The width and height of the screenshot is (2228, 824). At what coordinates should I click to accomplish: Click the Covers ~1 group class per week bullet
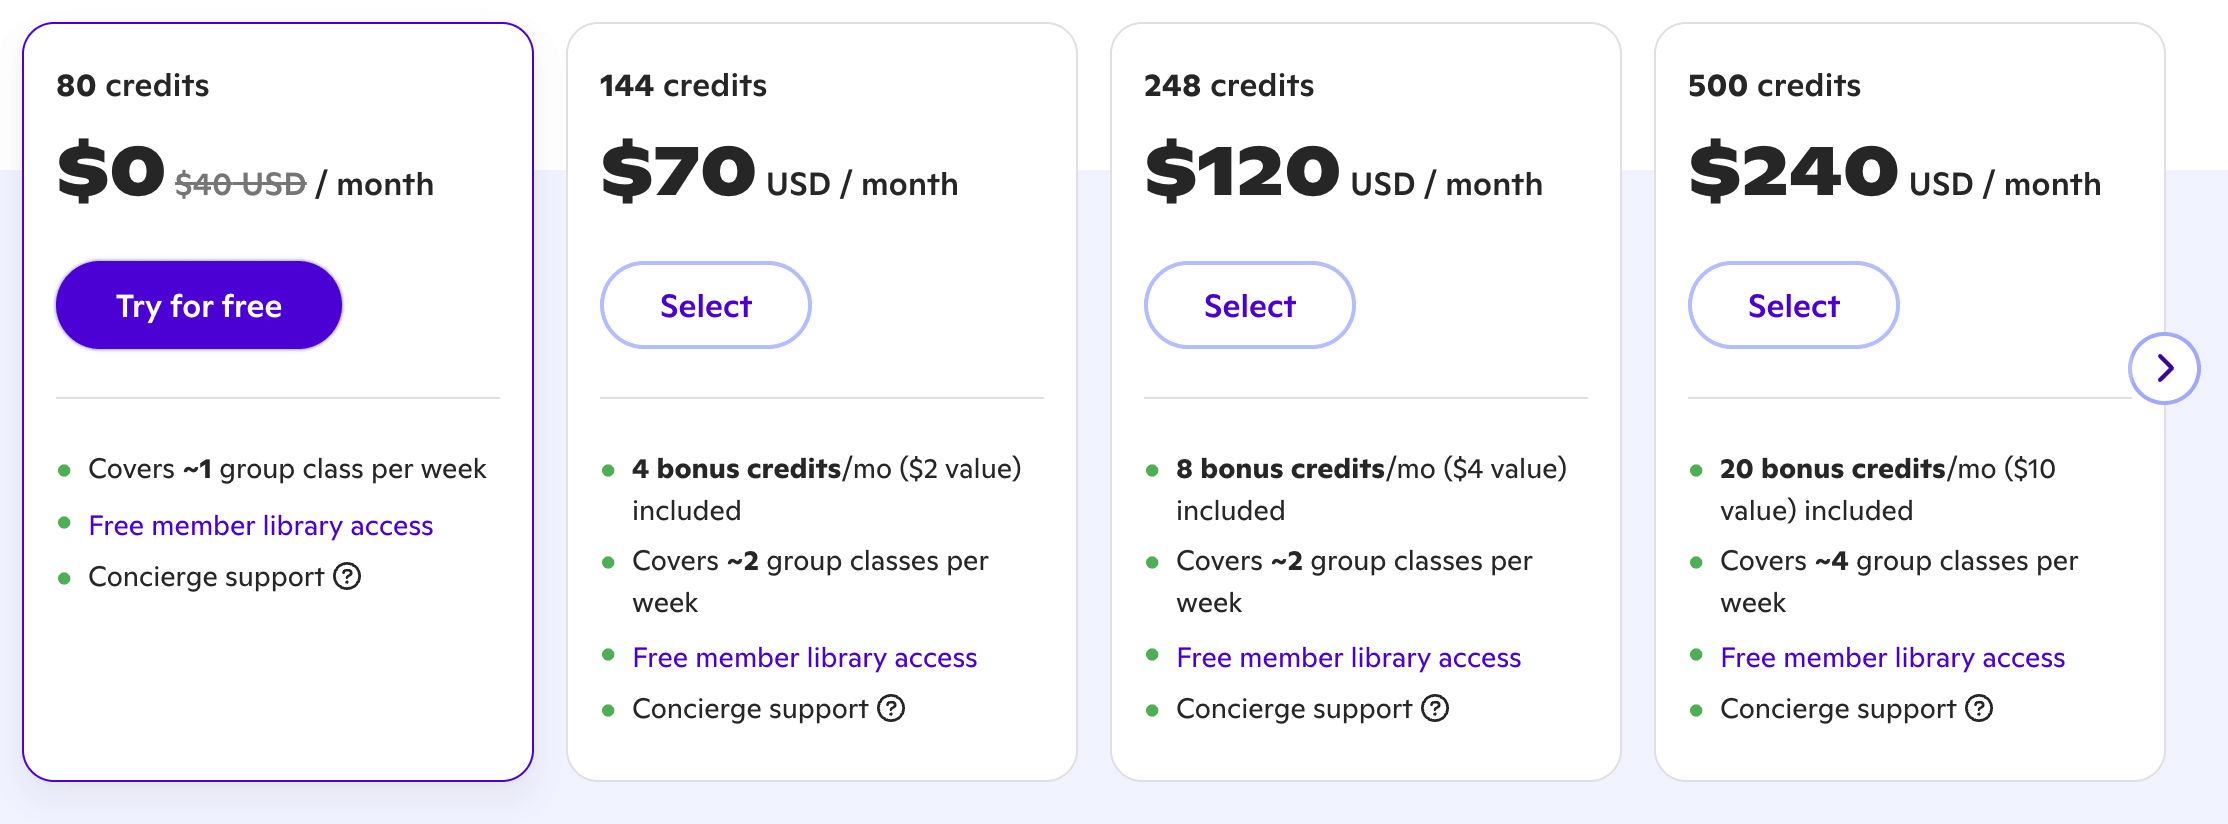[x=287, y=468]
